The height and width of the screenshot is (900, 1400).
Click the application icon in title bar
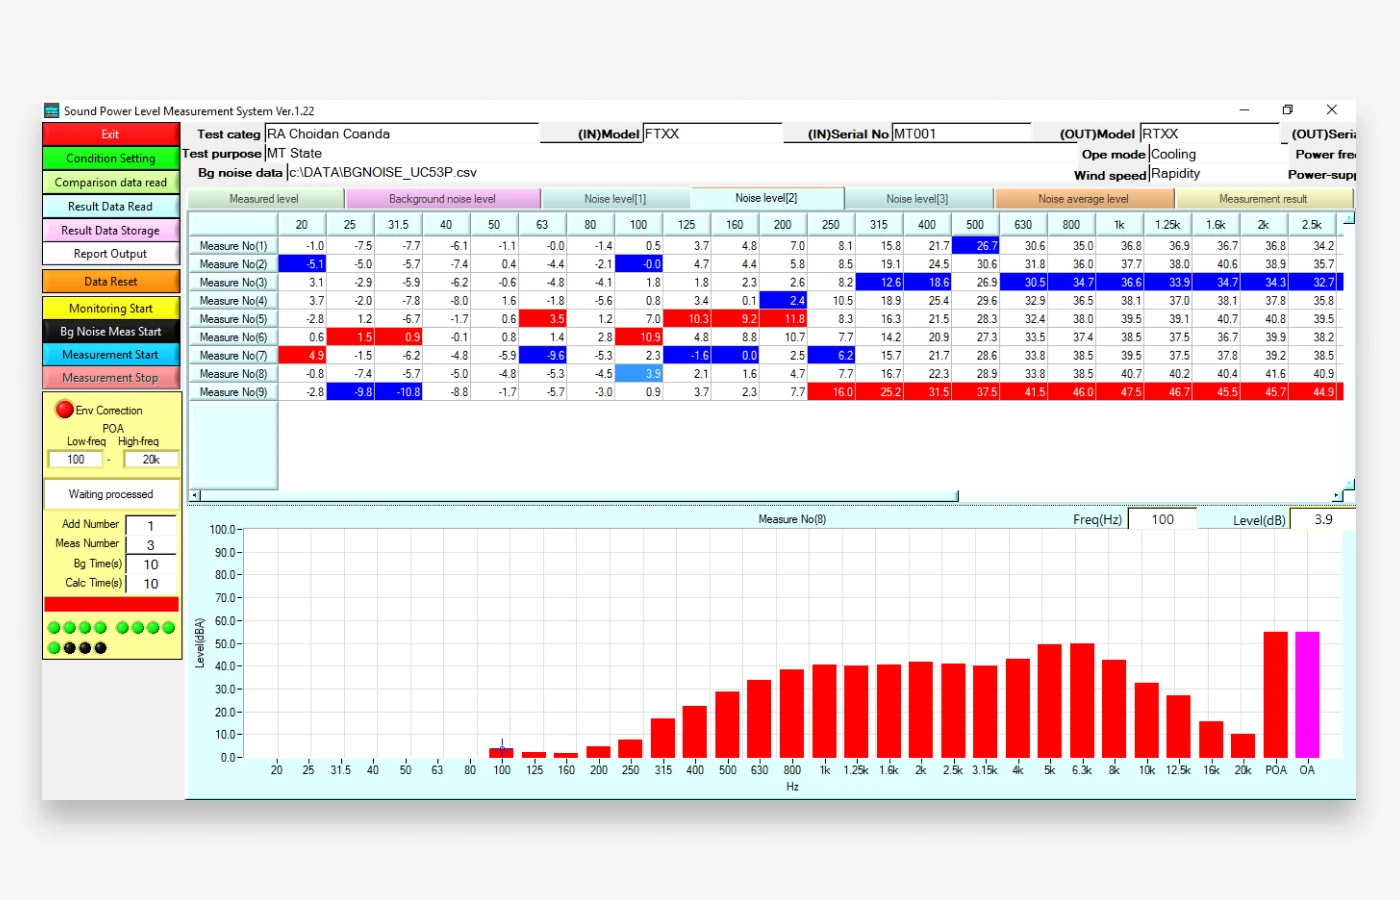click(52, 111)
